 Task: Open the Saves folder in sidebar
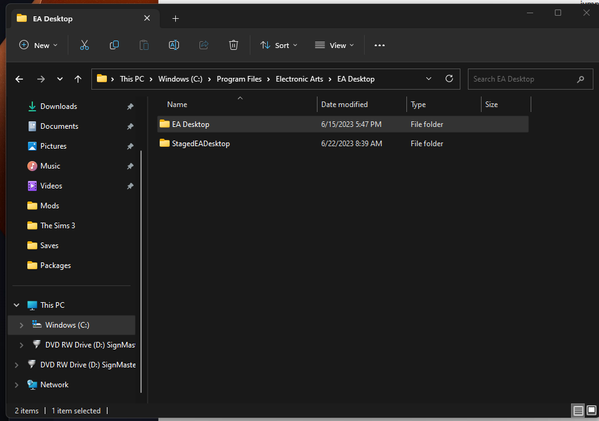tap(49, 246)
